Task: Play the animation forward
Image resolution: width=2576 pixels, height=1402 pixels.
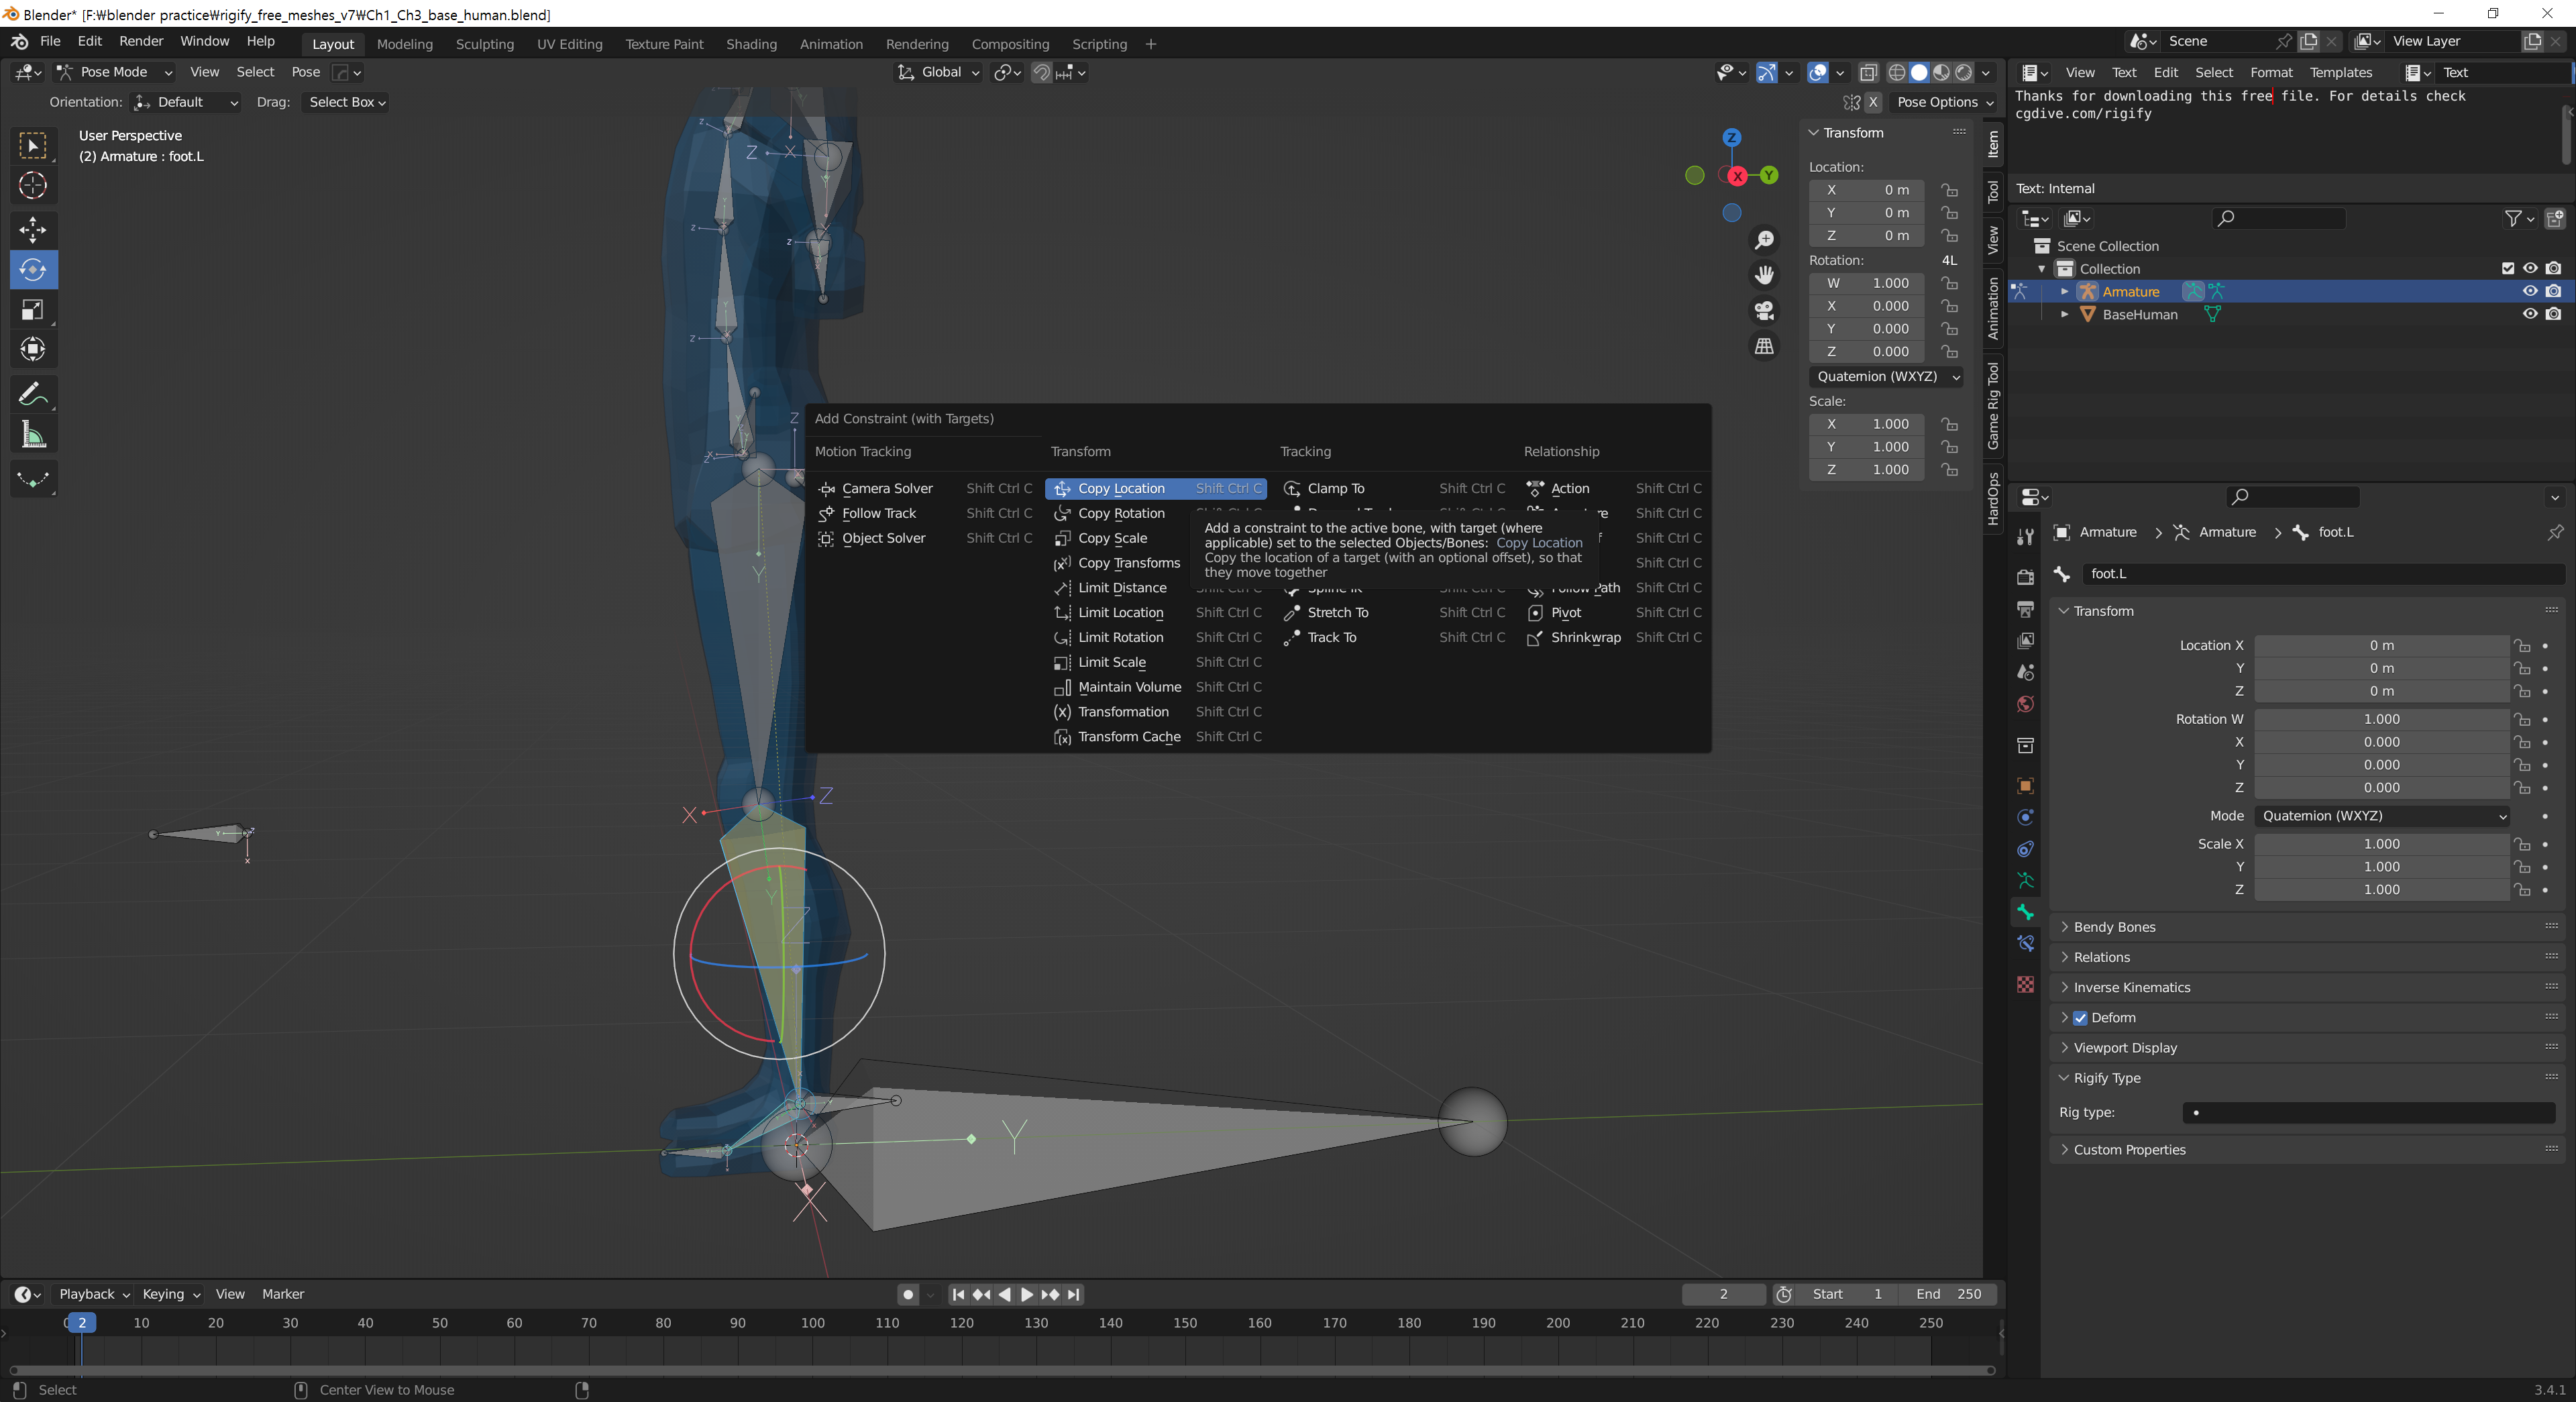Action: (1026, 1294)
